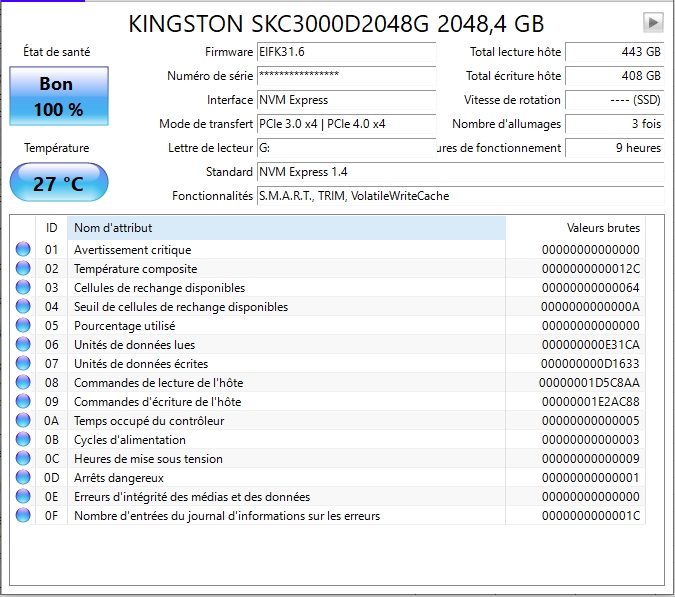The image size is (675, 597).
Task: Select the Fonctionnalités field with S.M.A.R.T.
Action: point(460,196)
